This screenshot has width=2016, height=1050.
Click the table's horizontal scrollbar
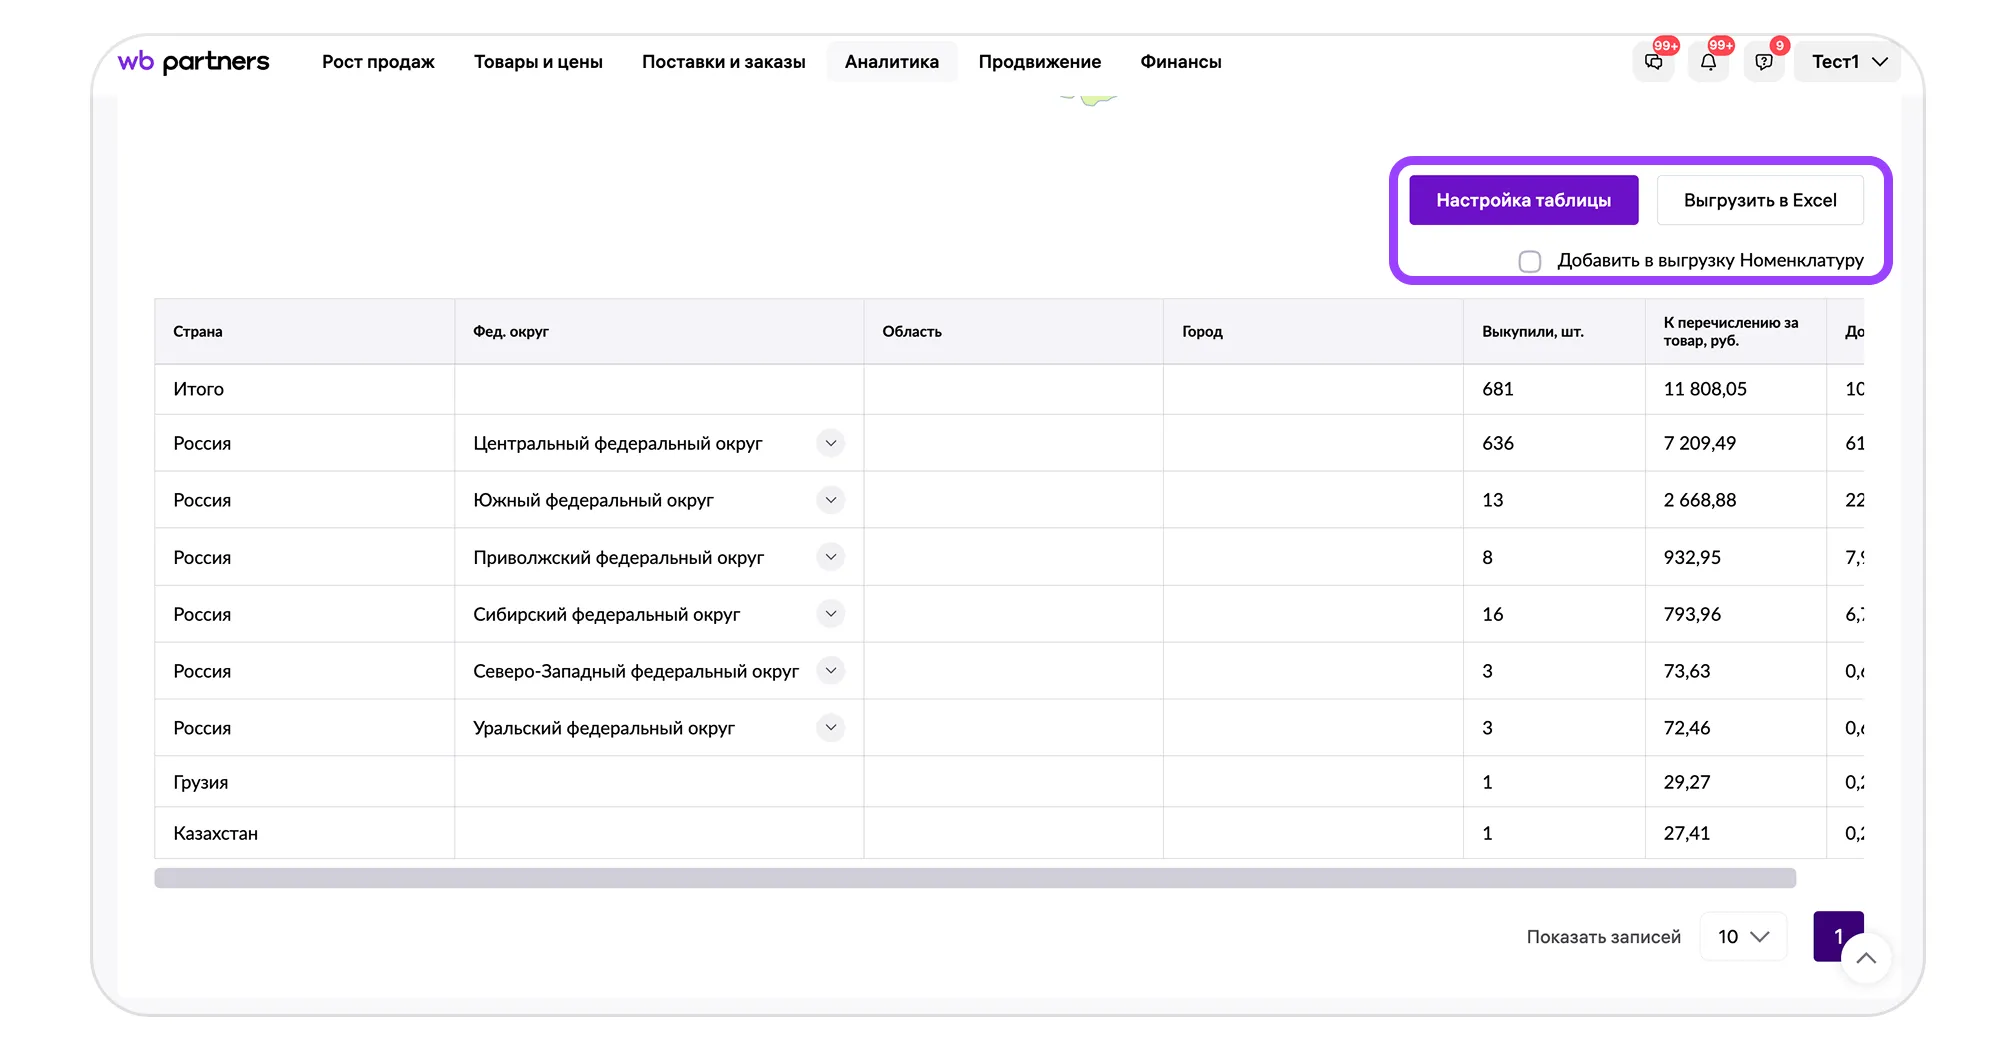pyautogui.click(x=974, y=878)
